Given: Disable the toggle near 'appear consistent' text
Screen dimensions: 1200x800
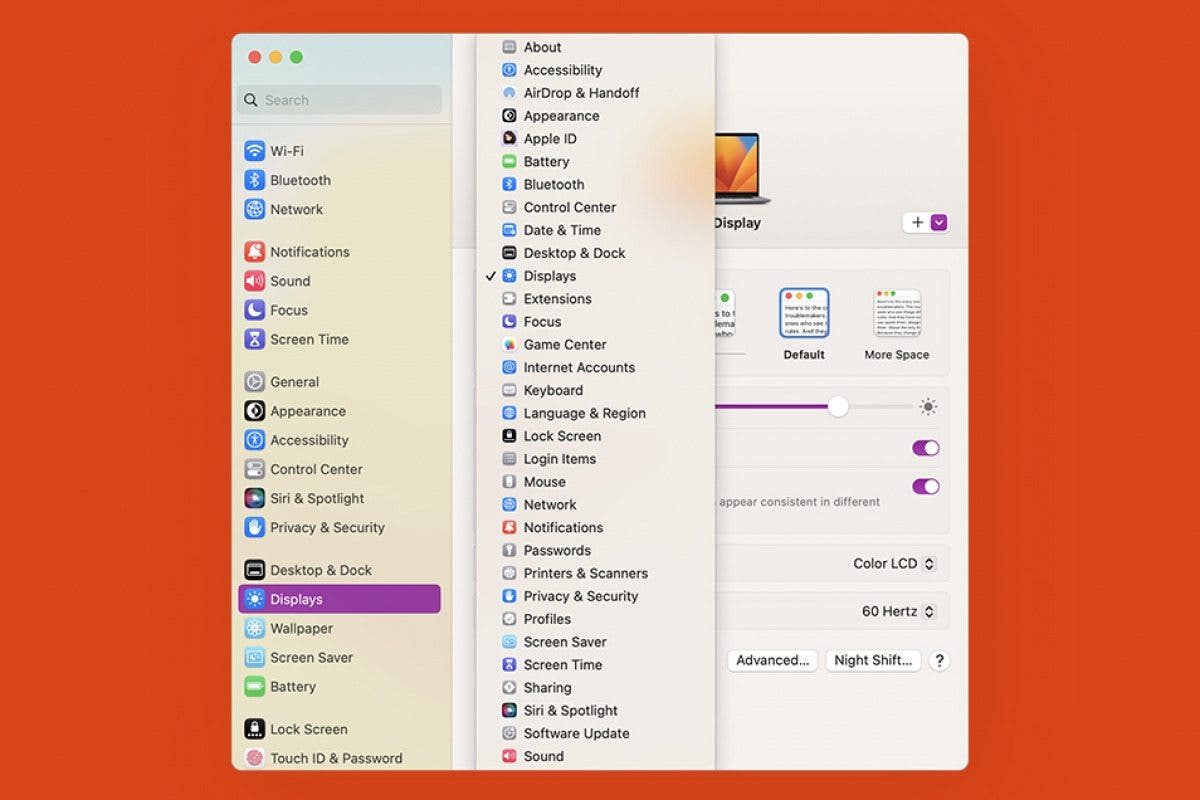Looking at the screenshot, I should (923, 486).
